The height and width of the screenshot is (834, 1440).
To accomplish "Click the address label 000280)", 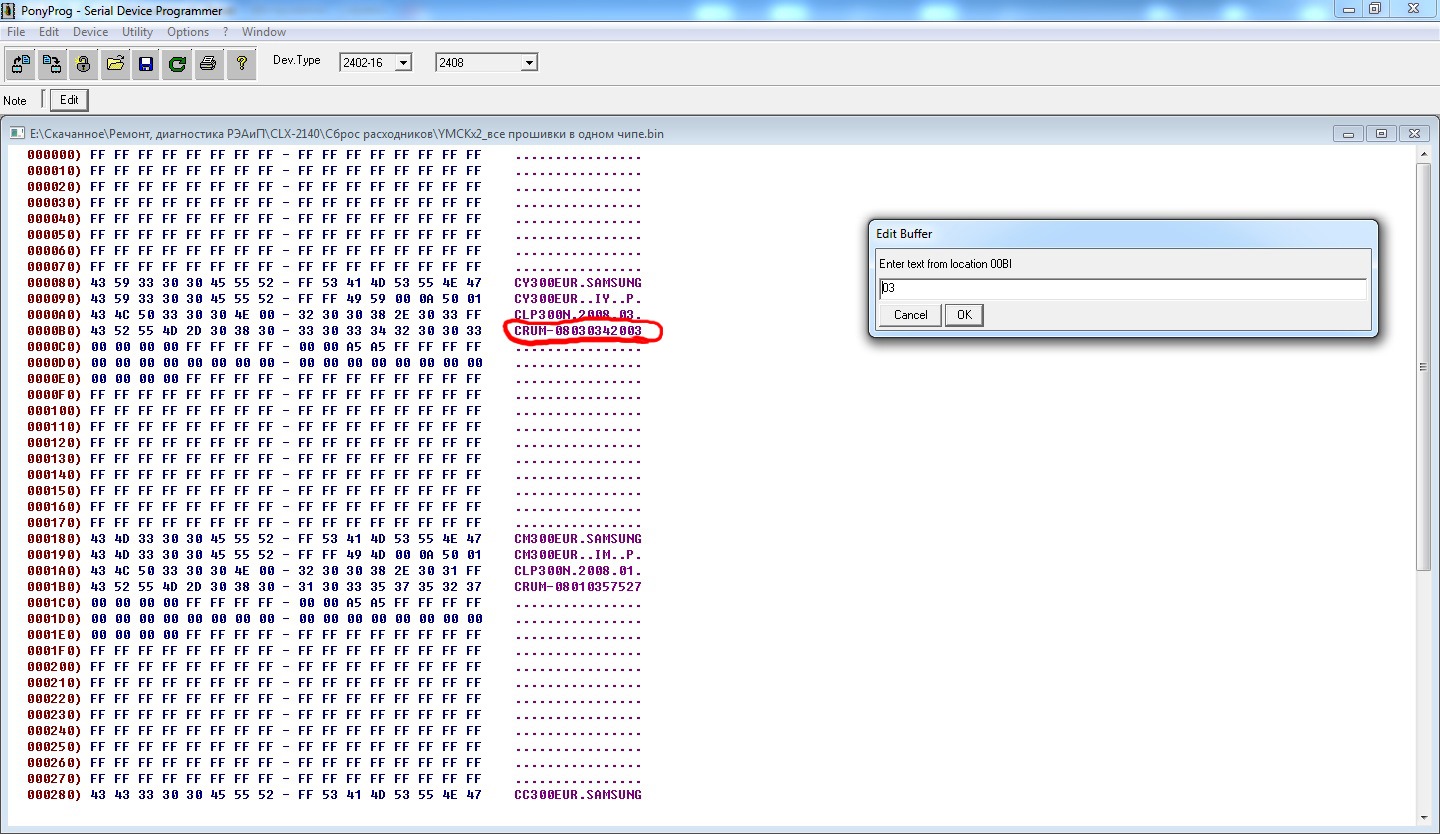I will pyautogui.click(x=53, y=795).
